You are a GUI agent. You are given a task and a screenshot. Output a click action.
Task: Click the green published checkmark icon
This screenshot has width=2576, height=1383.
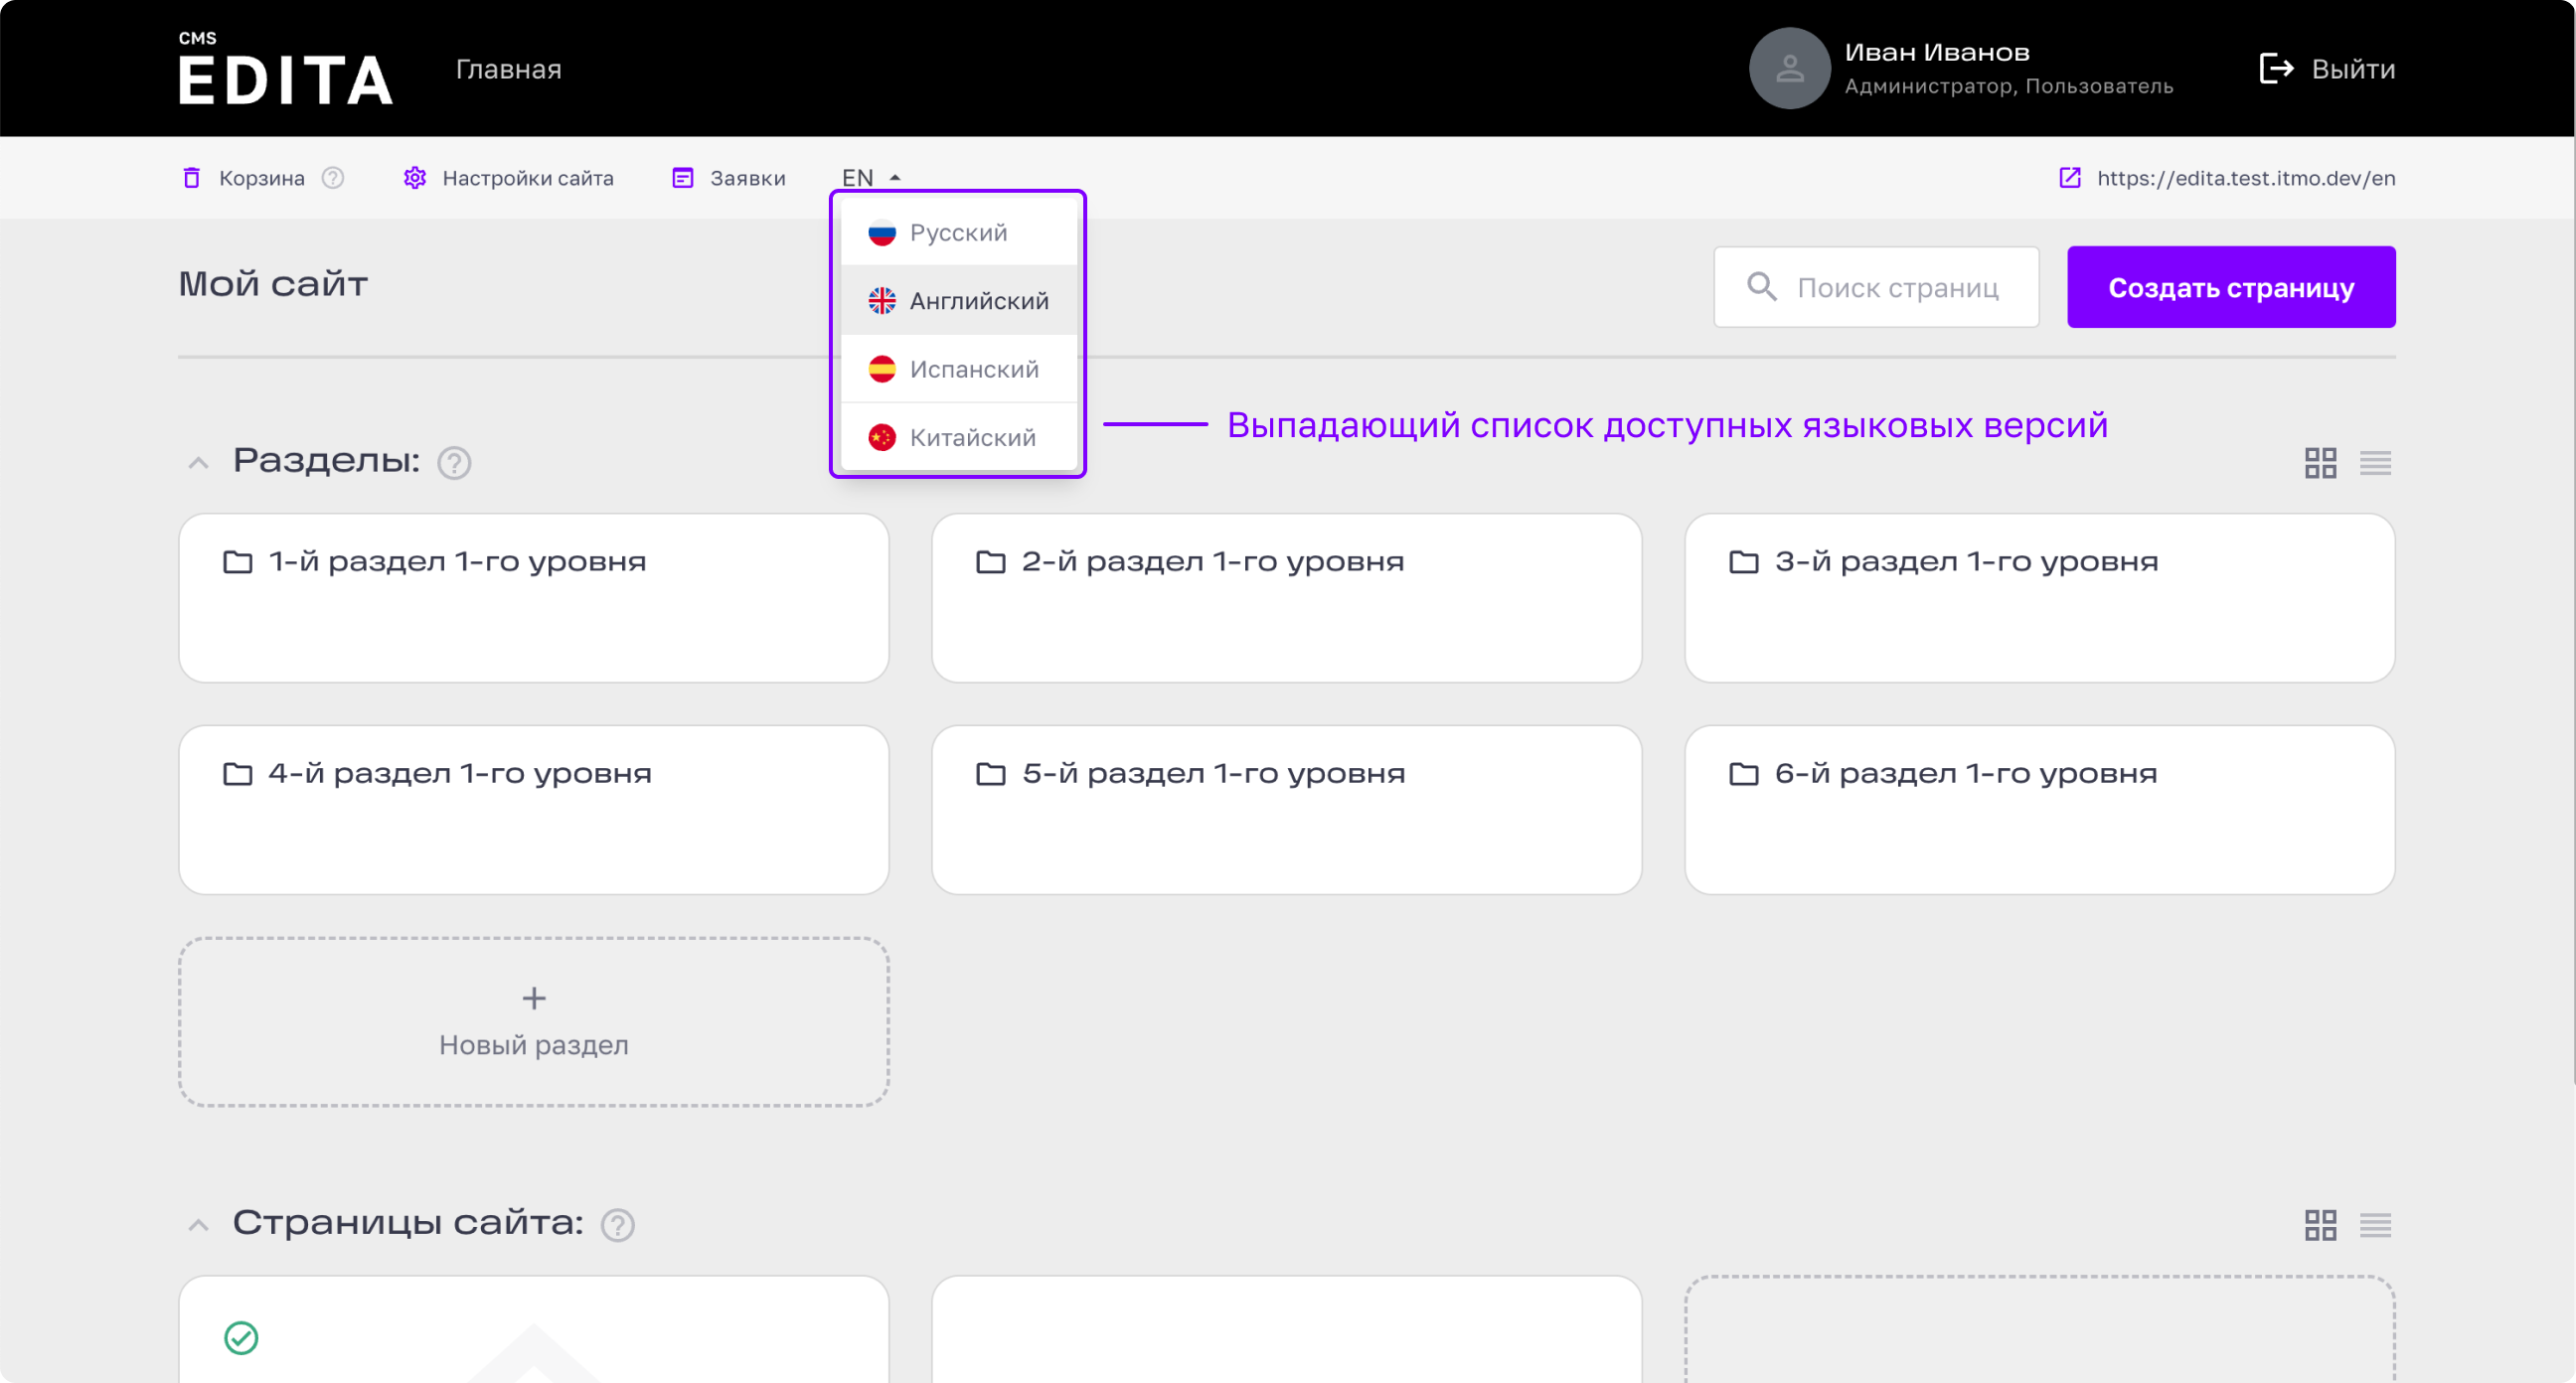coord(241,1338)
